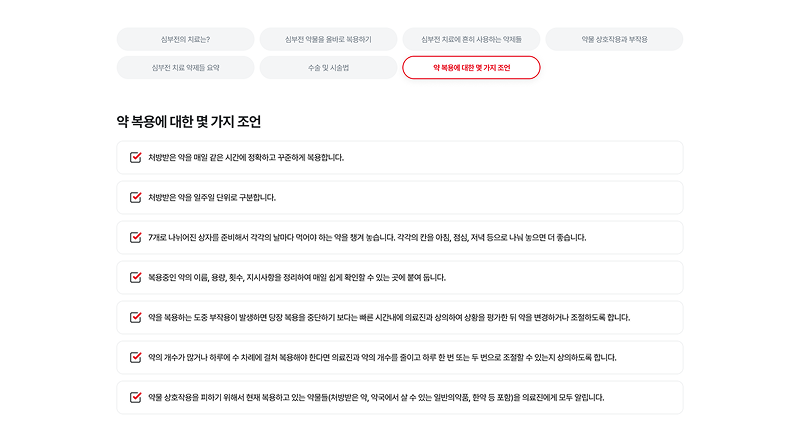
Task: Open '심부전 치료 약제들 요약' tab
Action: [x=185, y=68]
